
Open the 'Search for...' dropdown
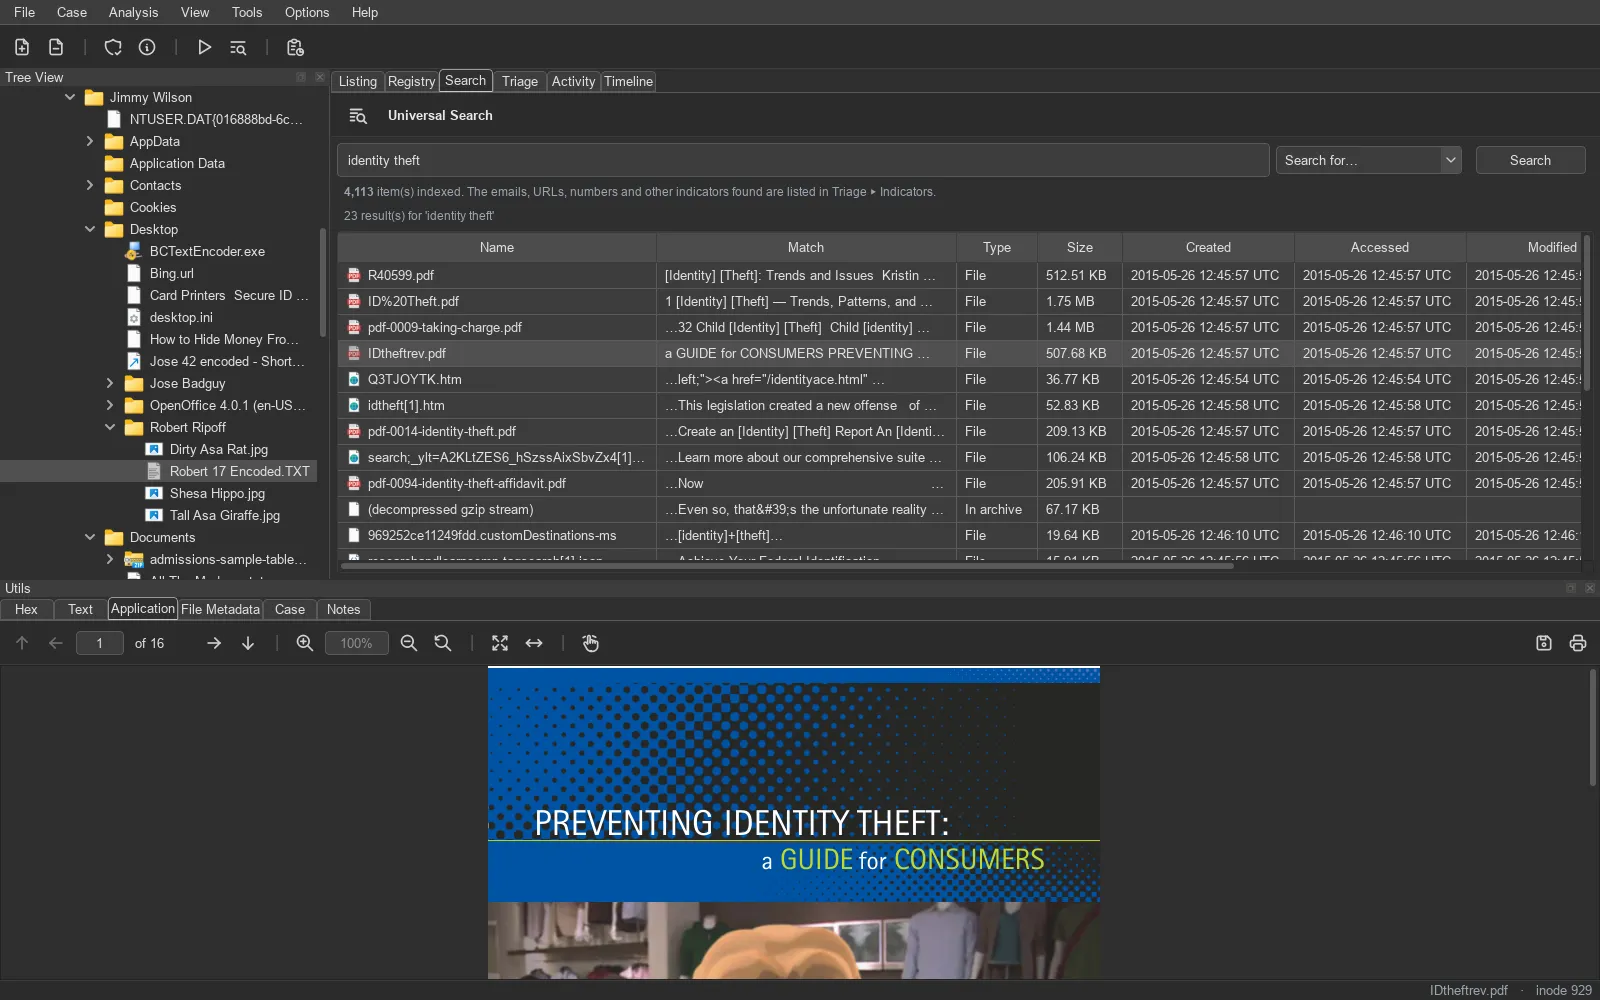click(x=1369, y=160)
